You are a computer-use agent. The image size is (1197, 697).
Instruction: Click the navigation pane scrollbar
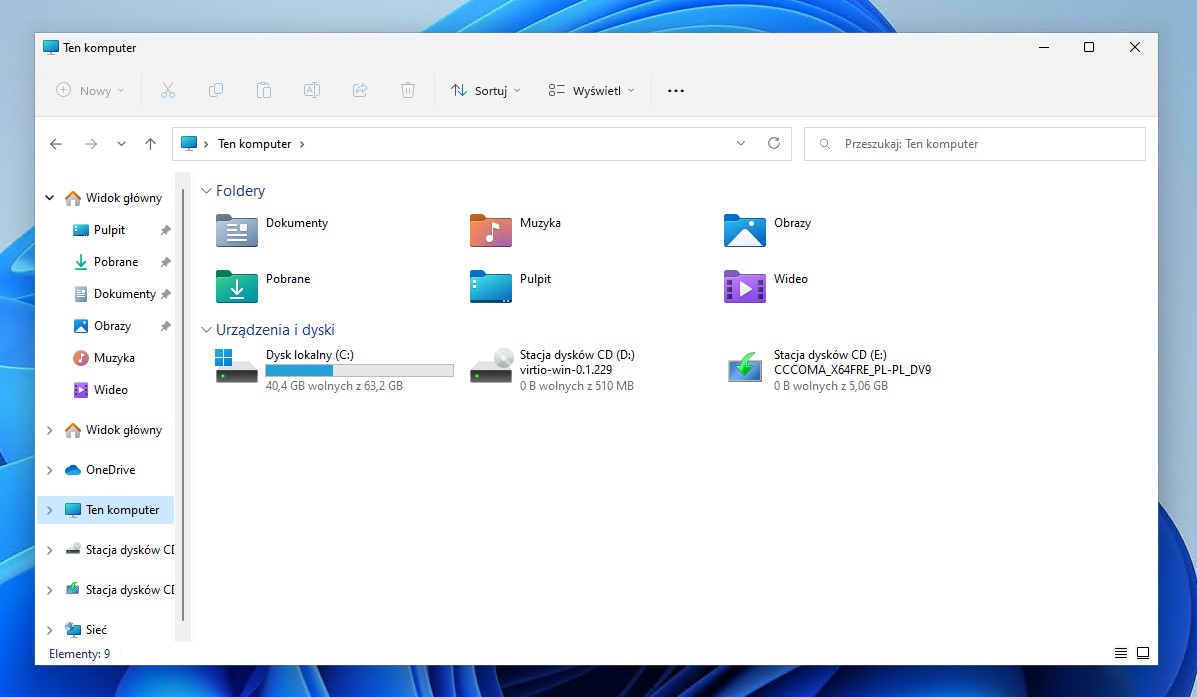183,400
